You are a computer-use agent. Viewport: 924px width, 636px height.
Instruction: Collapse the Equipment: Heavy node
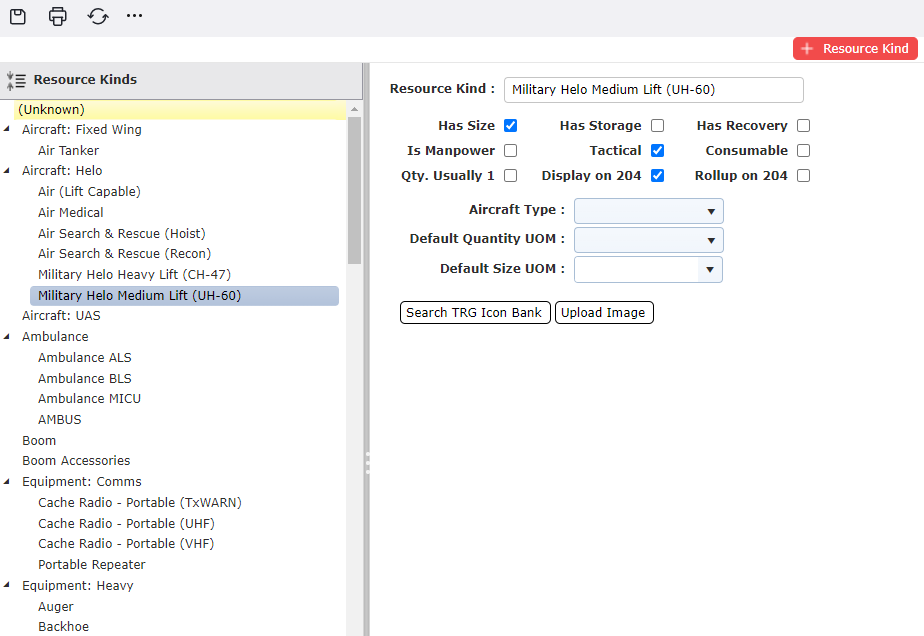pos(6,585)
